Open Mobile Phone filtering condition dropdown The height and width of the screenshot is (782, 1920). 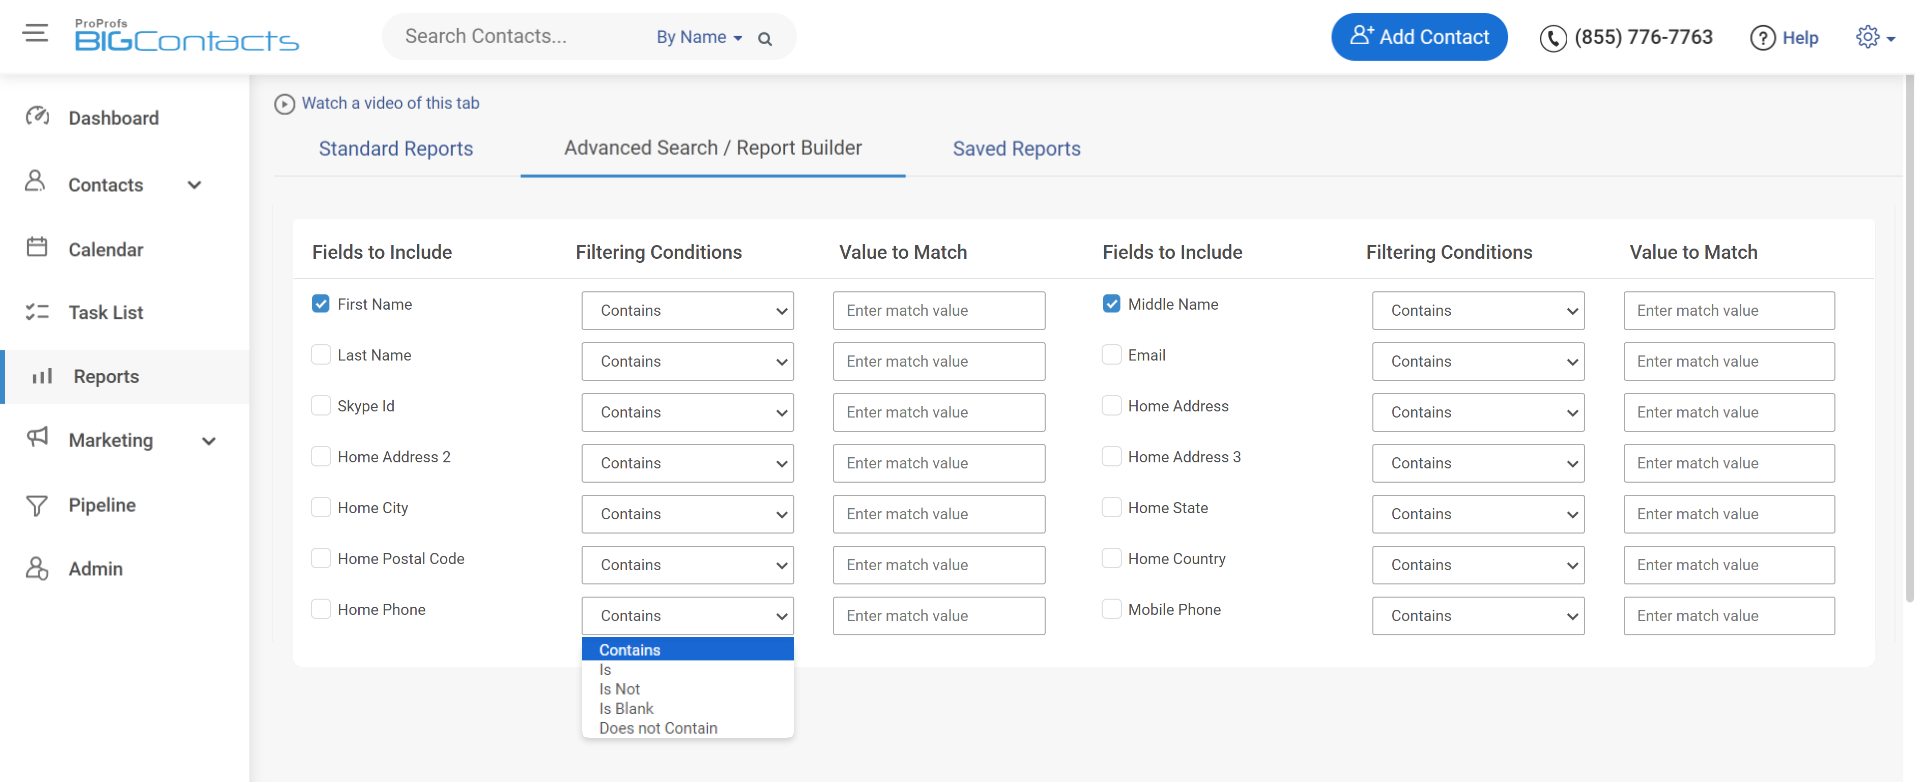[x=1478, y=616]
